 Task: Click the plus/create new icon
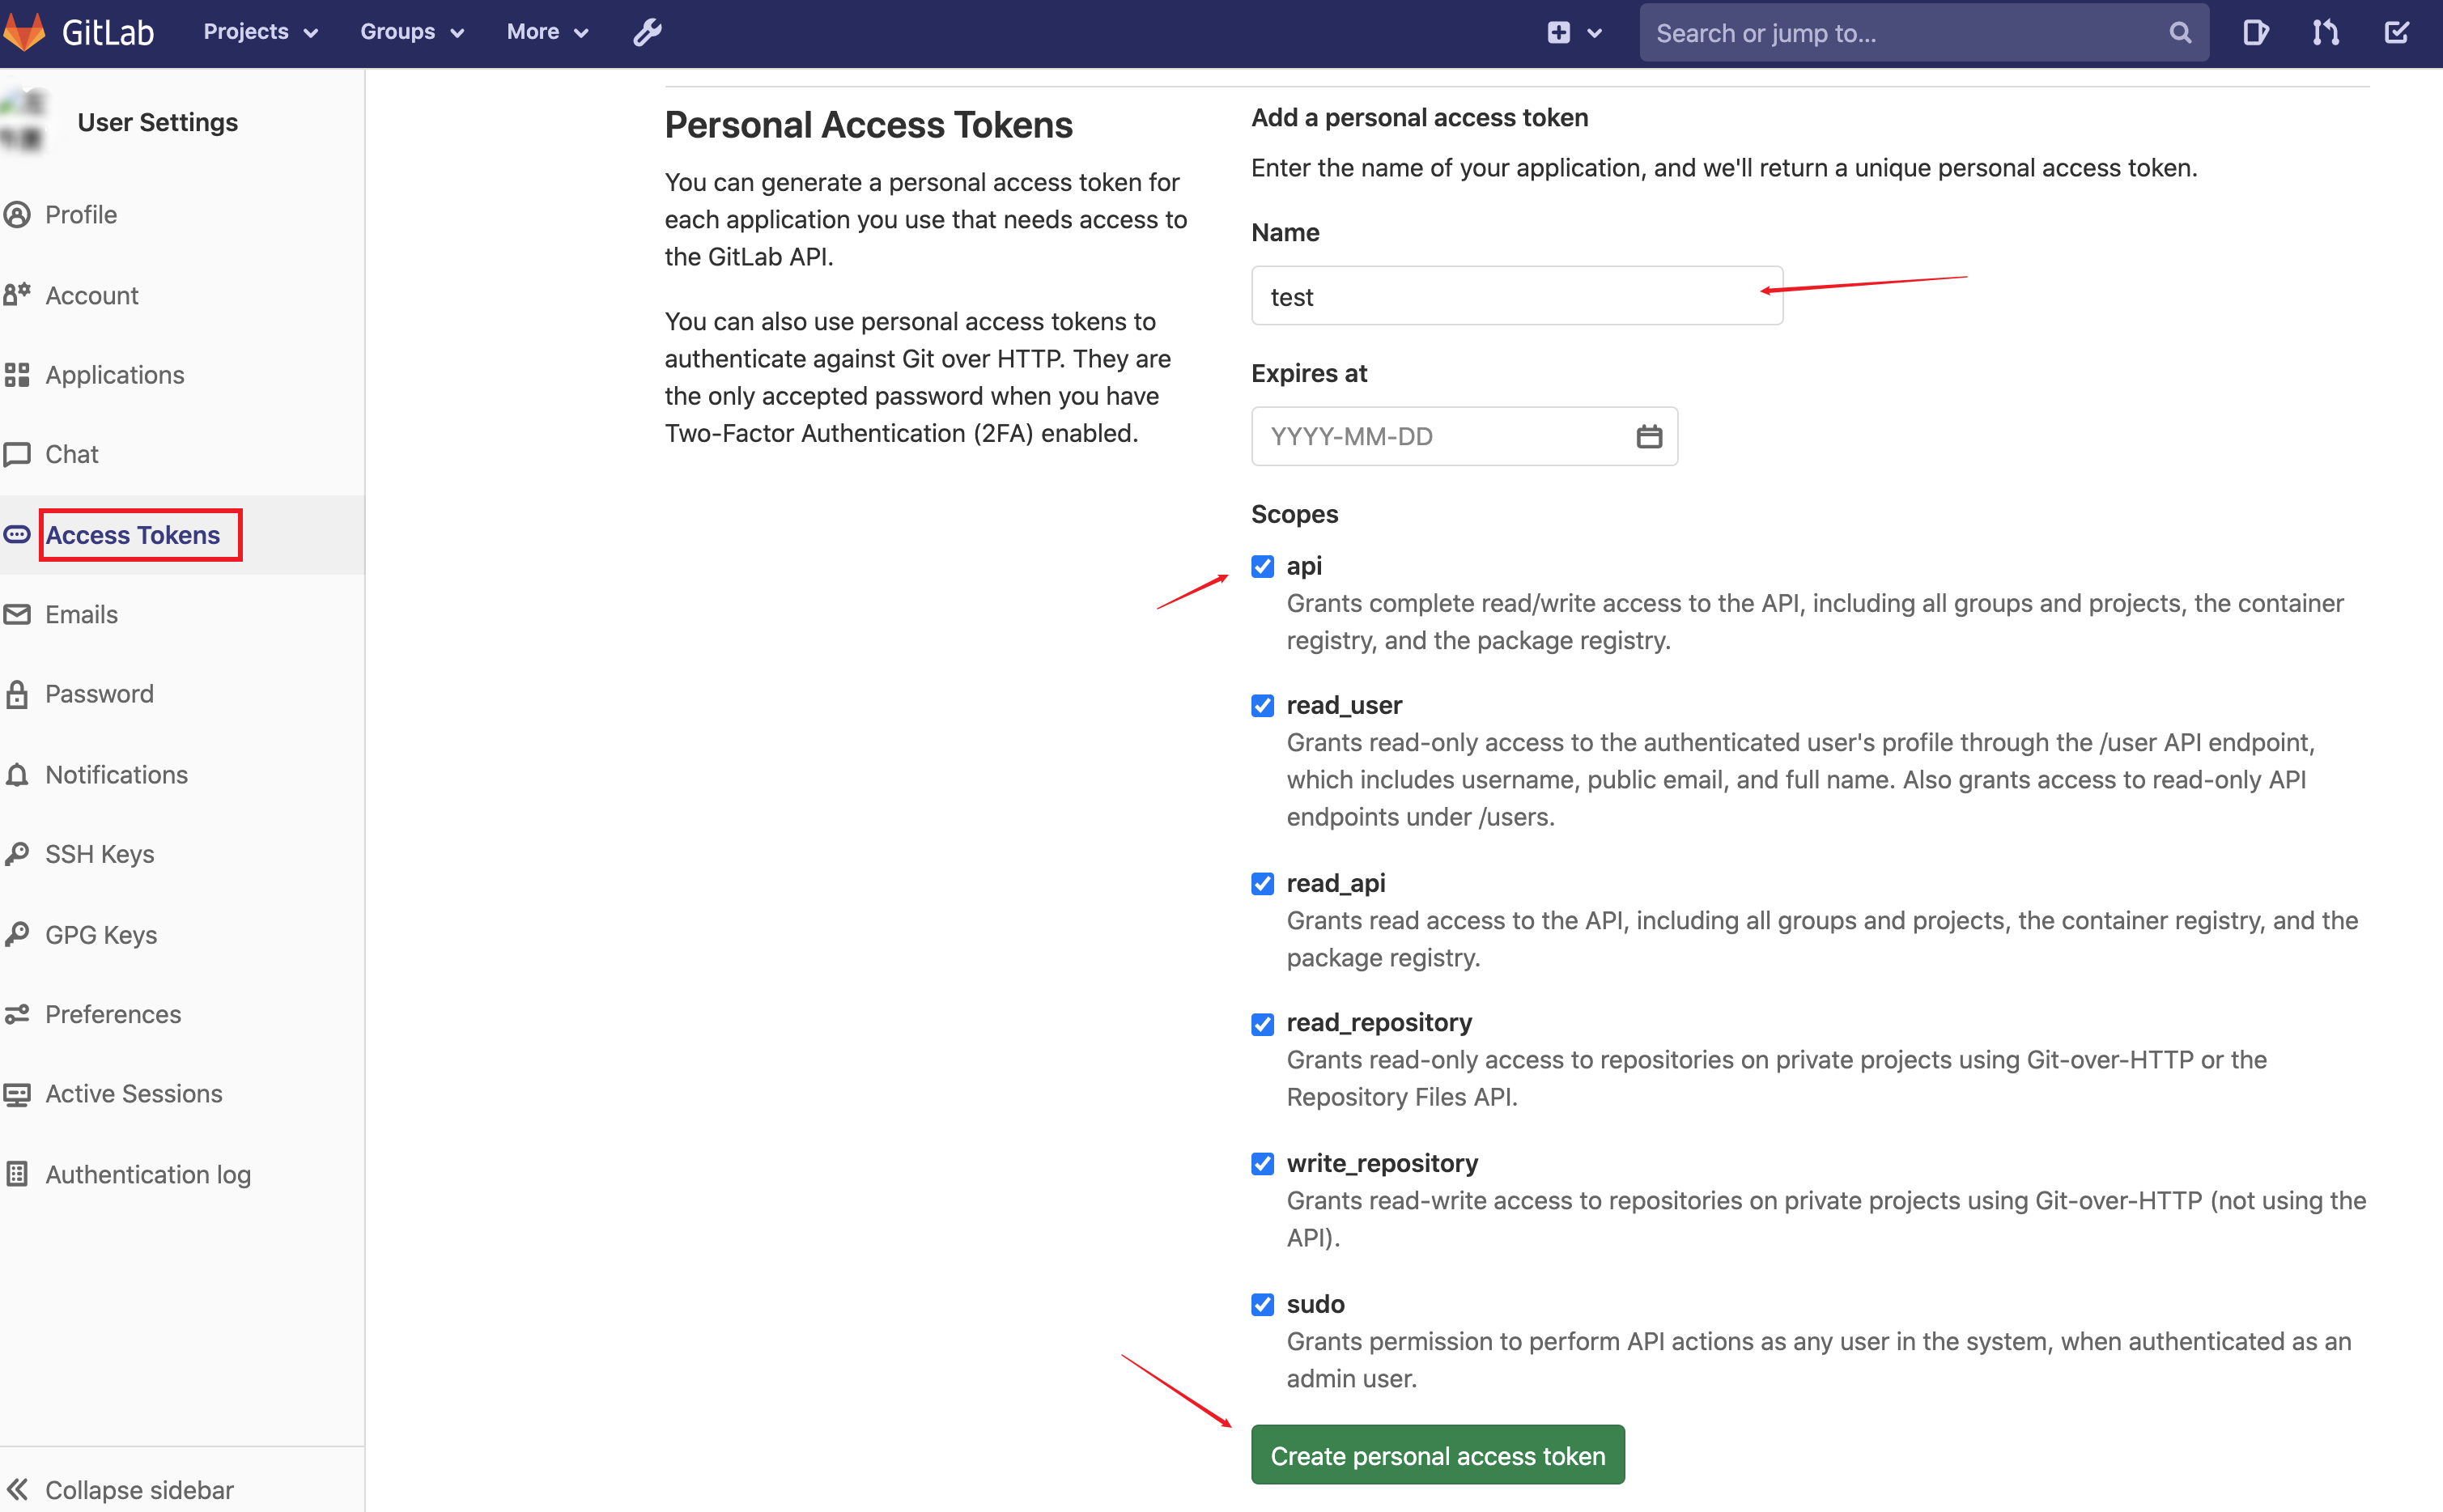[1560, 32]
